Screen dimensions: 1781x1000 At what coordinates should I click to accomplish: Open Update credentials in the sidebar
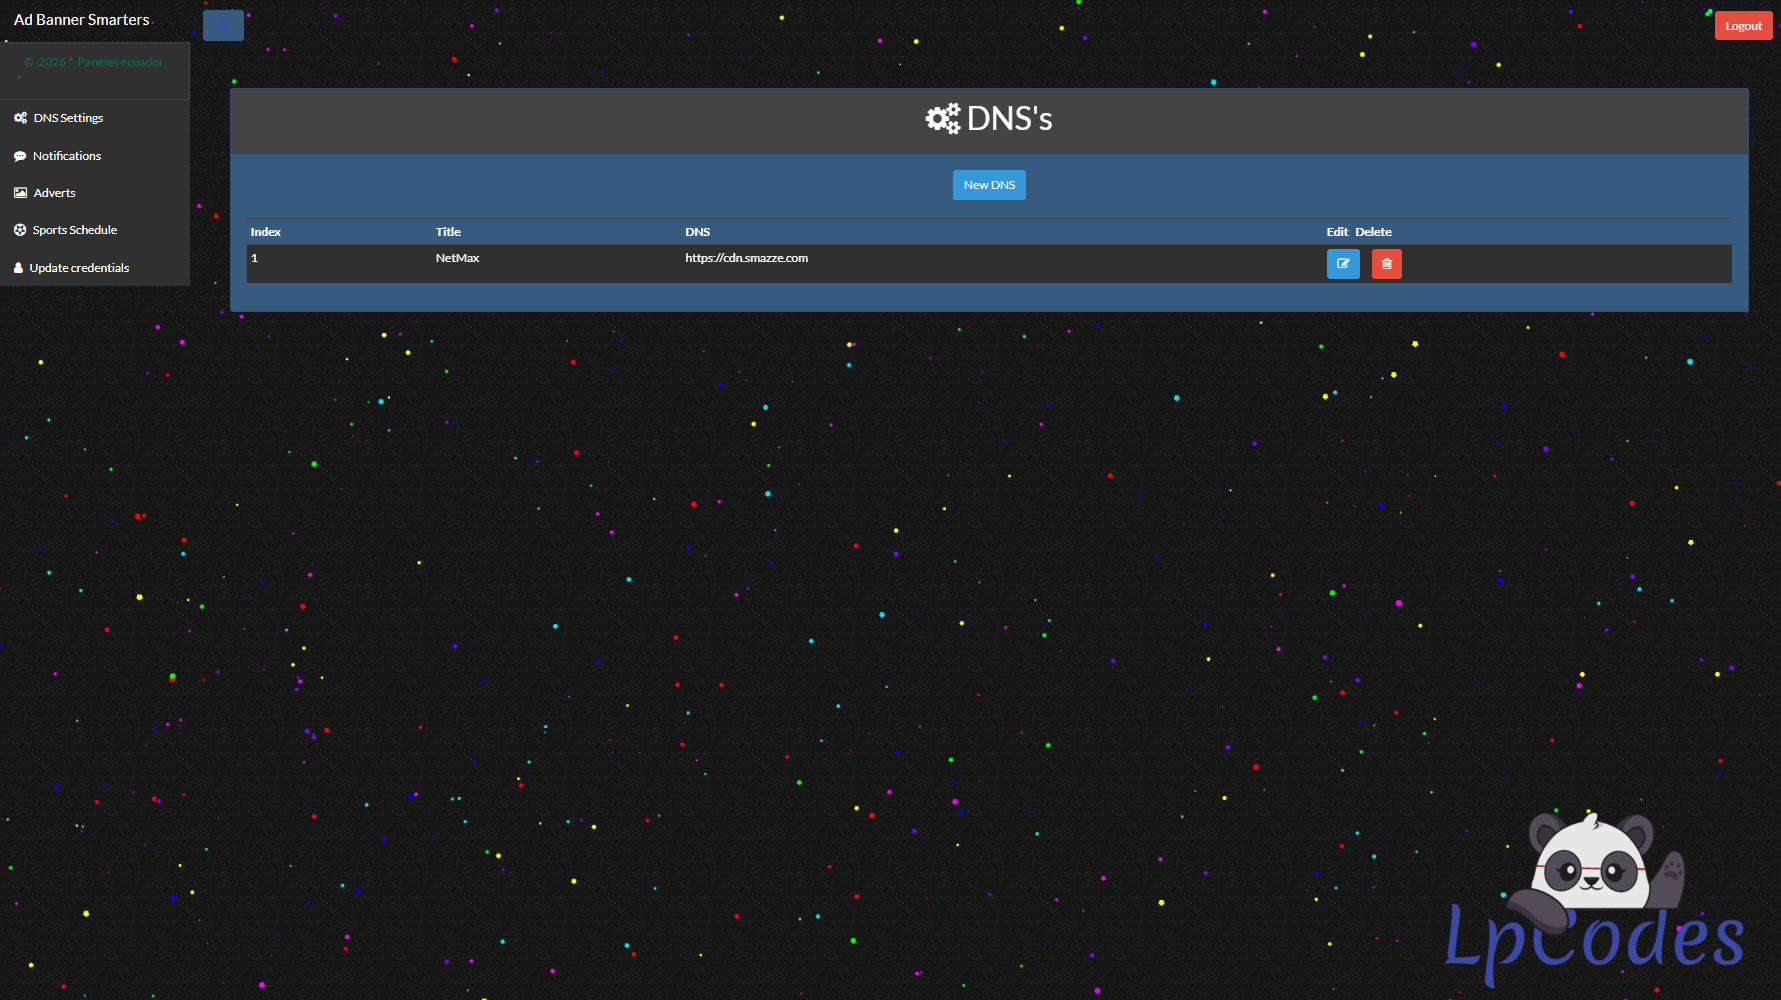[x=79, y=268]
